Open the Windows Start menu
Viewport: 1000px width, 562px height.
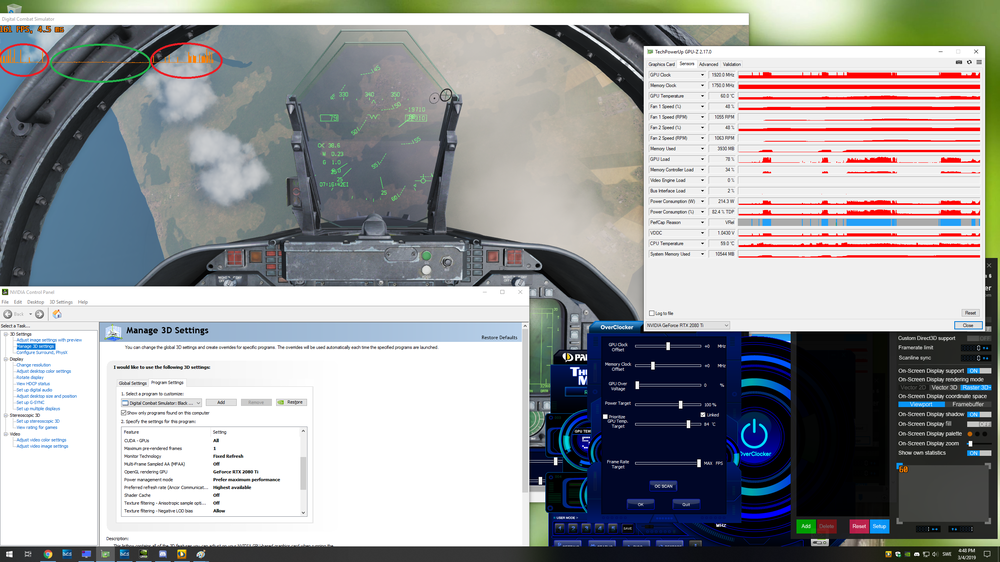coord(9,554)
